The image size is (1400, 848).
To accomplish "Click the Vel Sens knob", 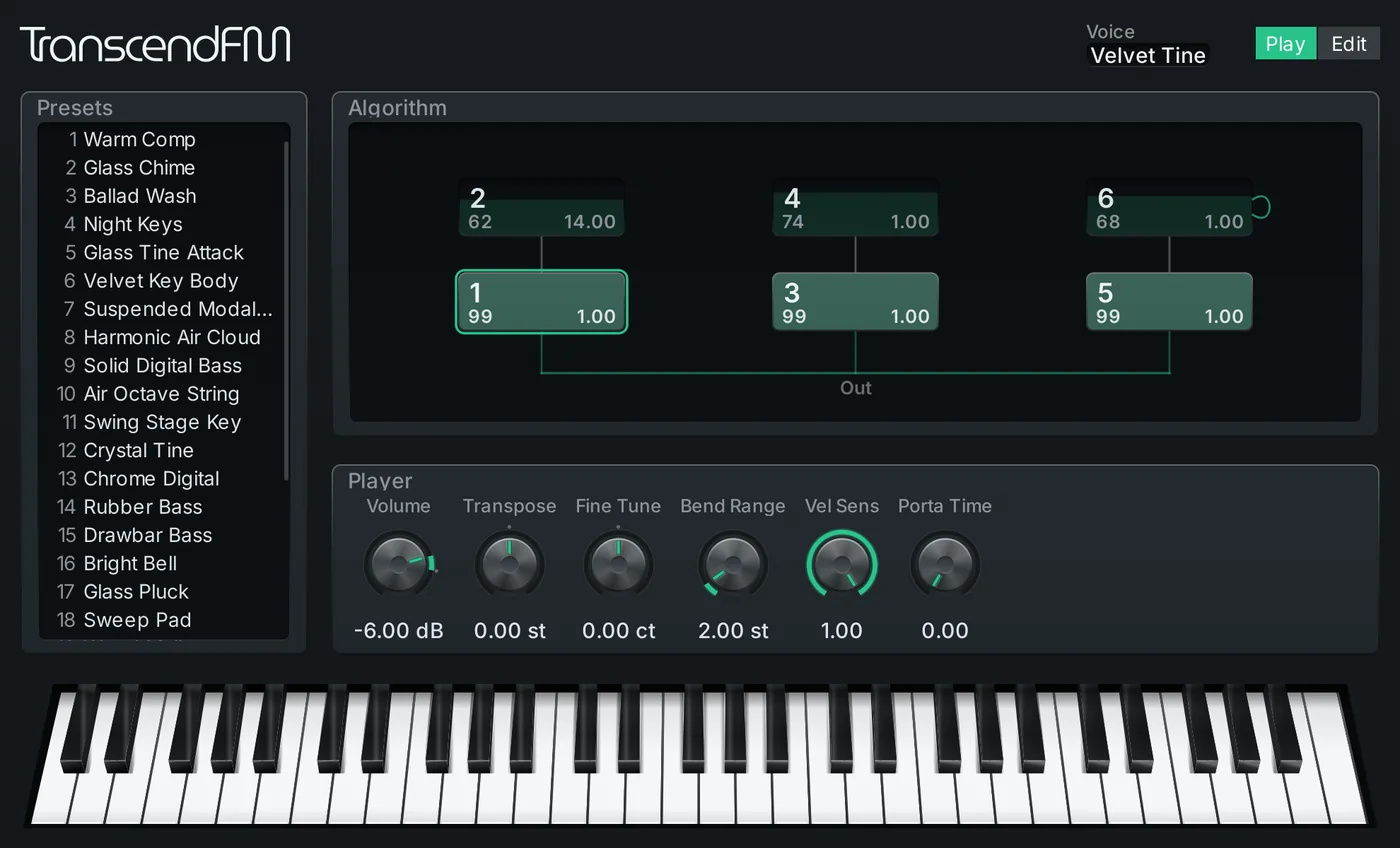I will coord(842,565).
